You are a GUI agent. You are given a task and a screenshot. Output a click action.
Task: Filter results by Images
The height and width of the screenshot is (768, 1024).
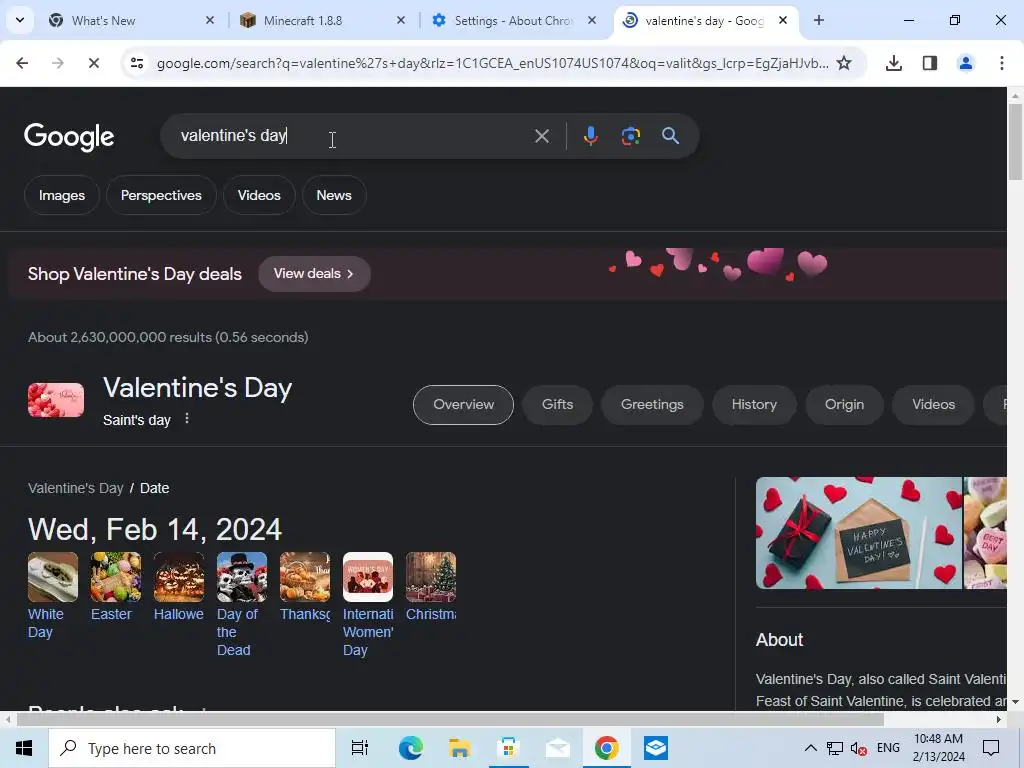pyautogui.click(x=61, y=195)
